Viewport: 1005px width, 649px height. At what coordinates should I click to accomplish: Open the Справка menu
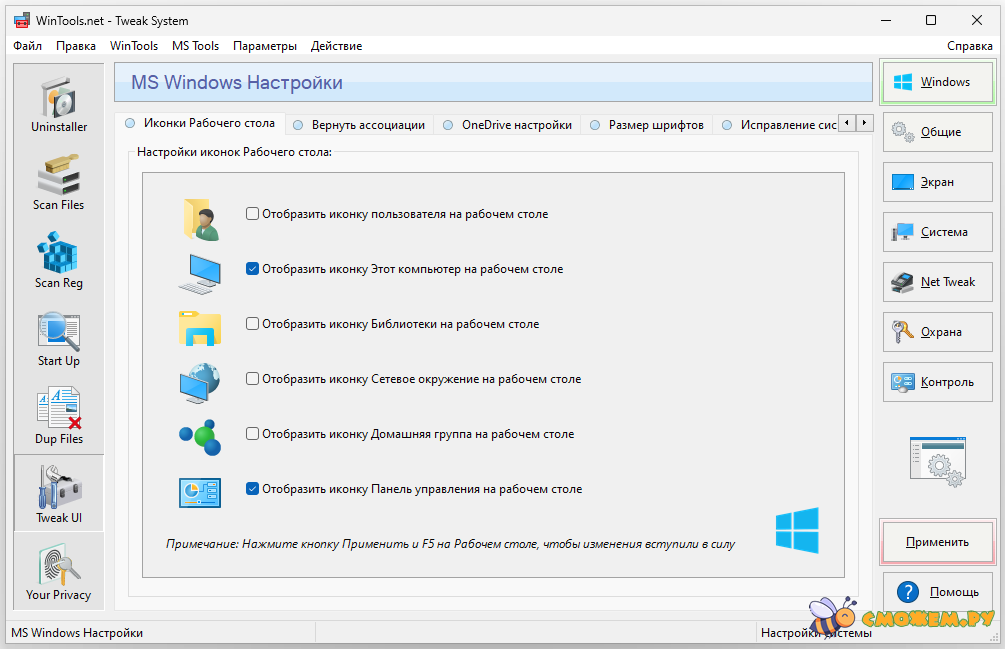click(x=970, y=46)
